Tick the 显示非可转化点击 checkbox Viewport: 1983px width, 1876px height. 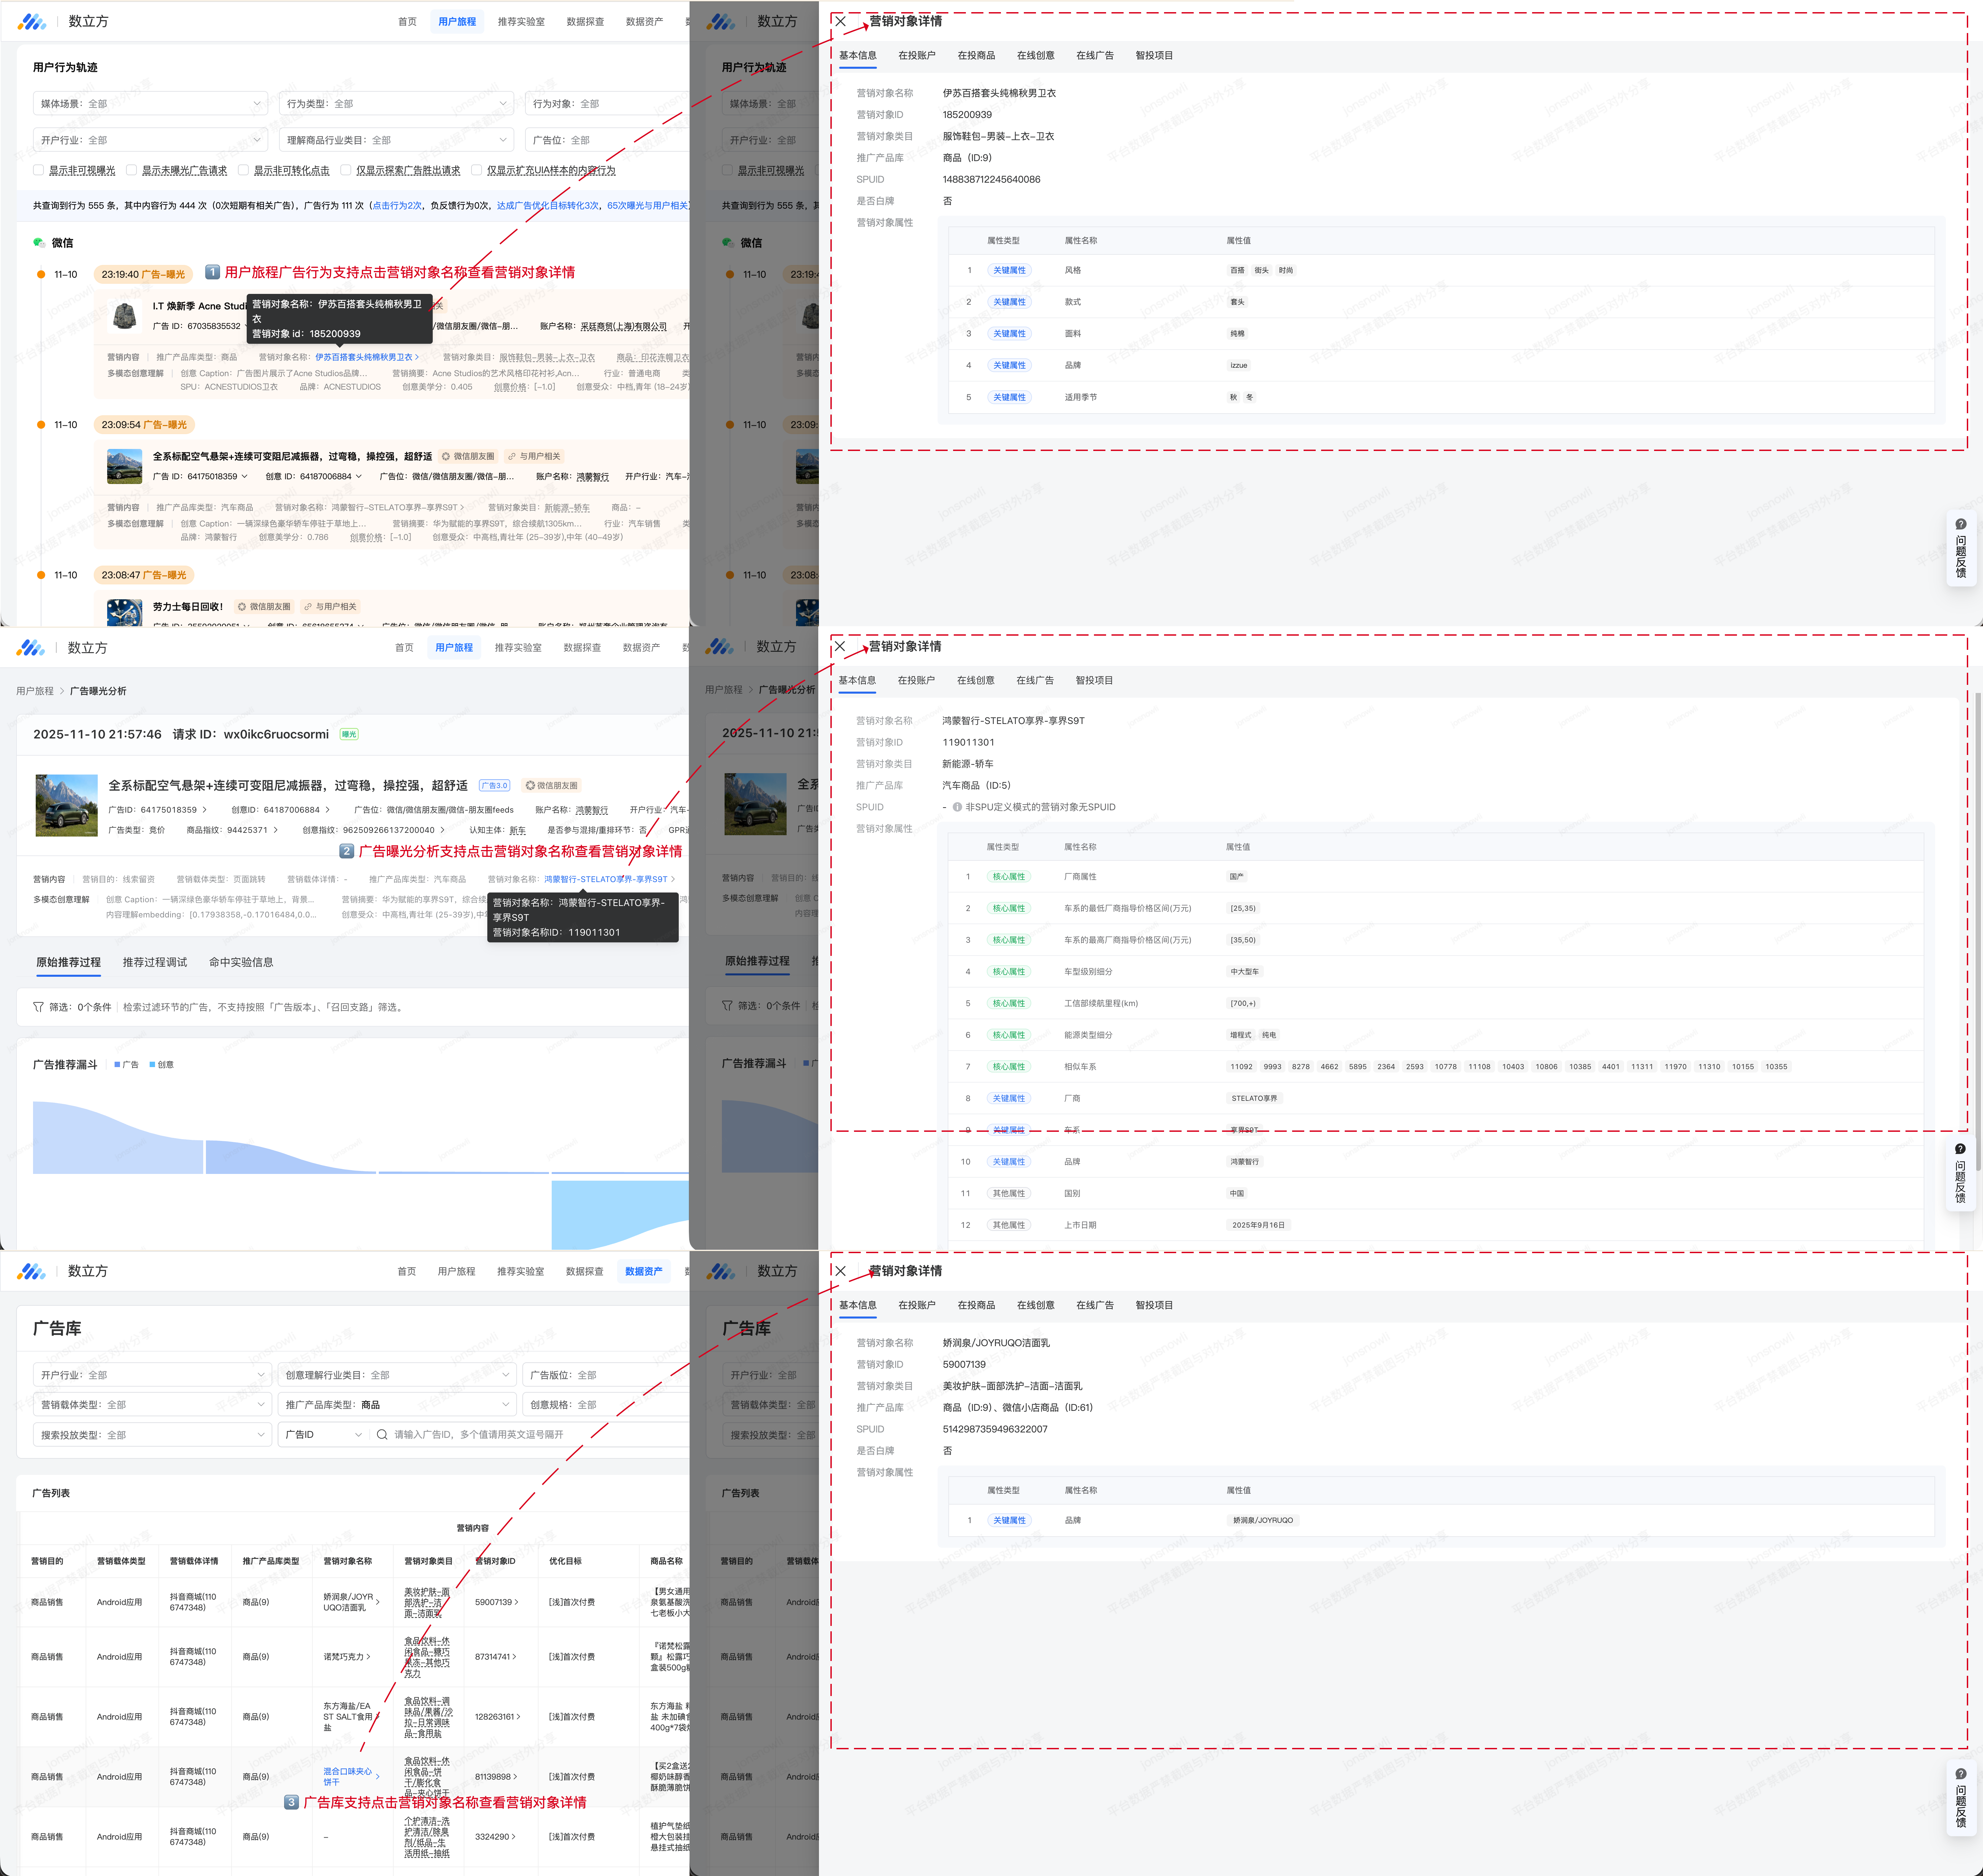click(x=243, y=170)
